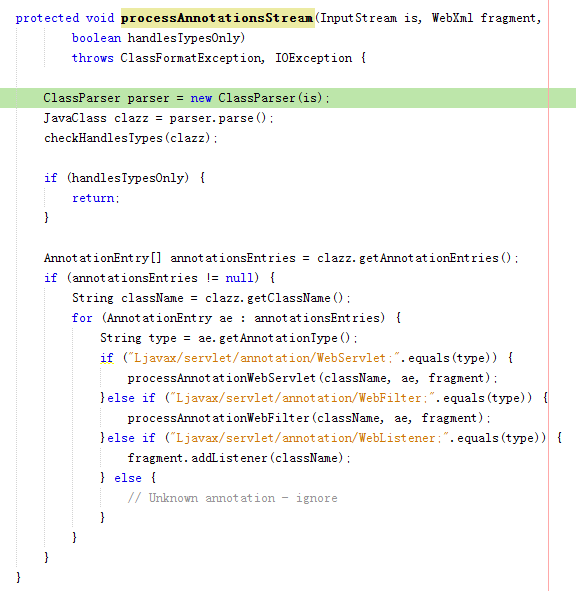The image size is (576, 591).
Task: Click the WebListener annotation string literal
Action: click(x=309, y=438)
